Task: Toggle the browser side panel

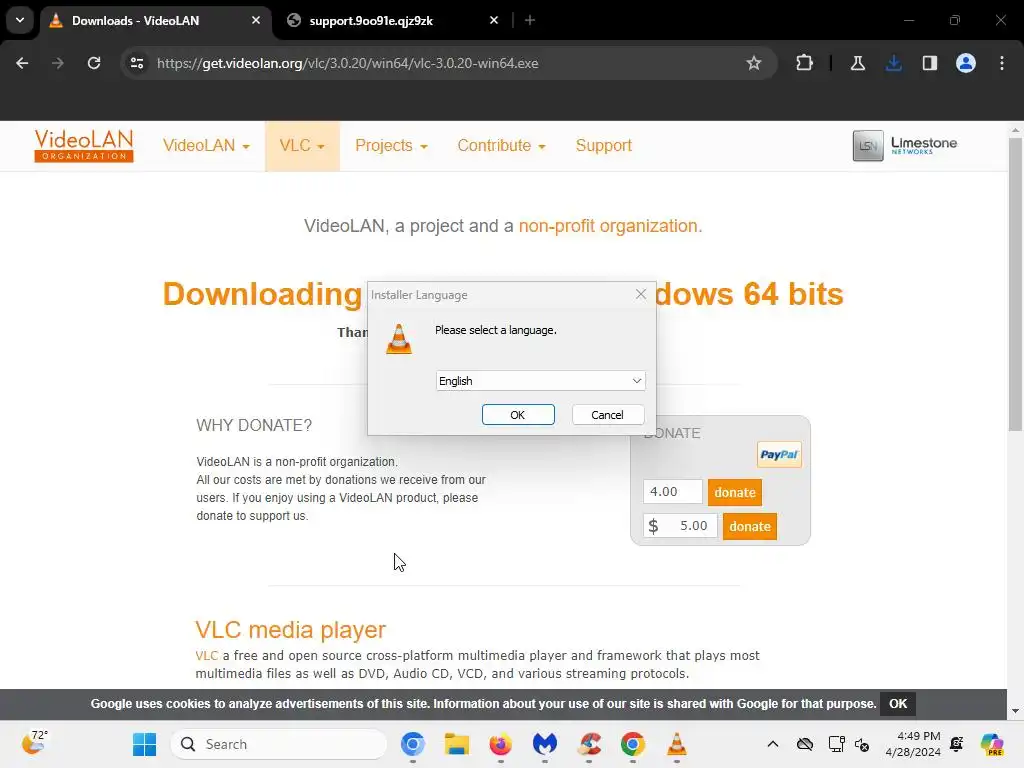Action: (x=930, y=63)
